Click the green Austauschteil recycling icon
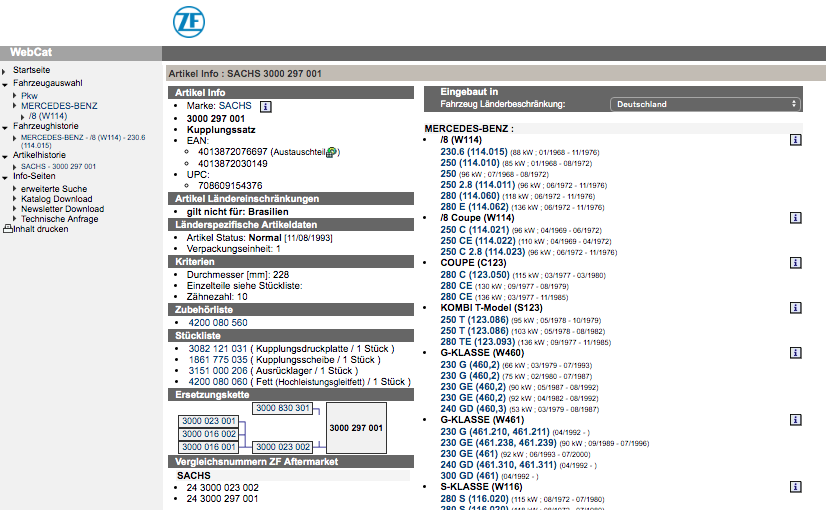Viewport: 826px width, 510px height. coord(331,152)
